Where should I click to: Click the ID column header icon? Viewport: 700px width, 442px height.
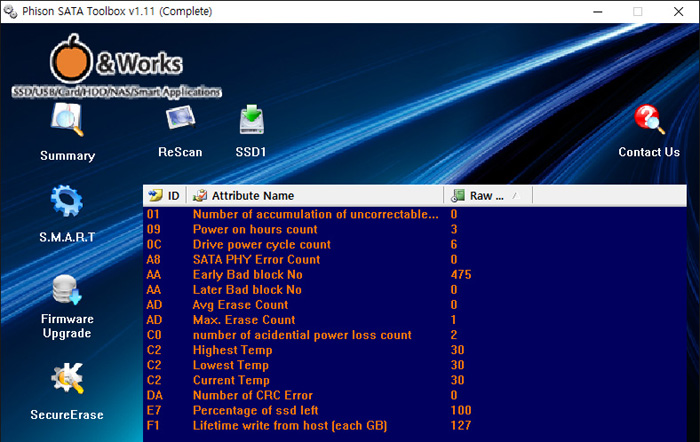pyautogui.click(x=155, y=195)
